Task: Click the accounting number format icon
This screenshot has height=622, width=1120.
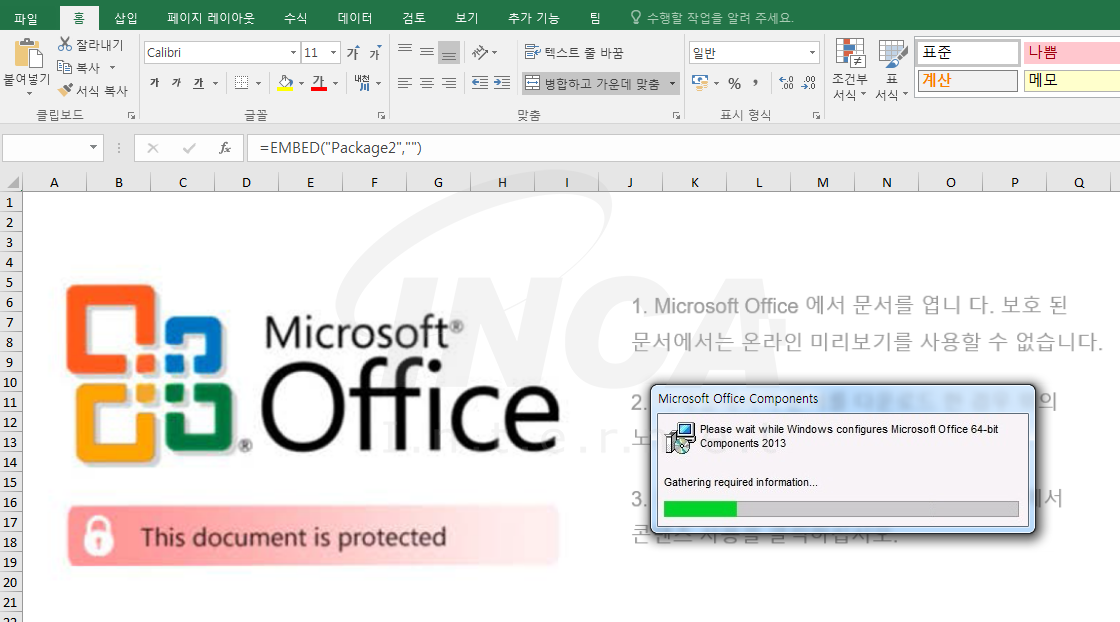Action: pyautogui.click(x=700, y=83)
